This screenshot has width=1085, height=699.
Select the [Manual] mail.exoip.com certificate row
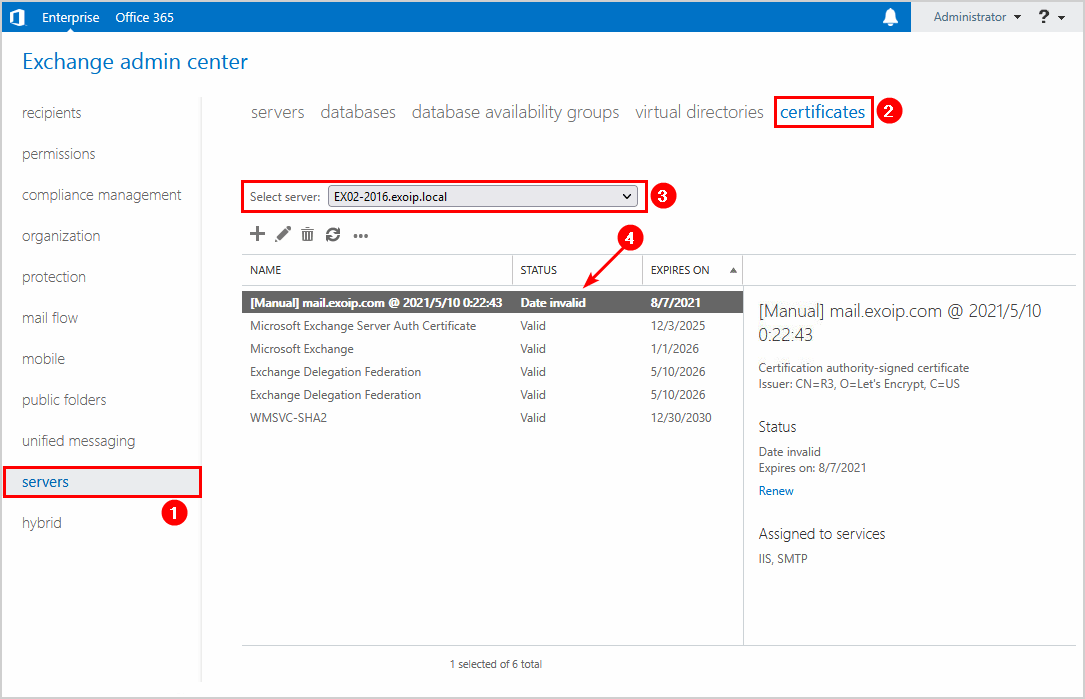pyautogui.click(x=492, y=302)
